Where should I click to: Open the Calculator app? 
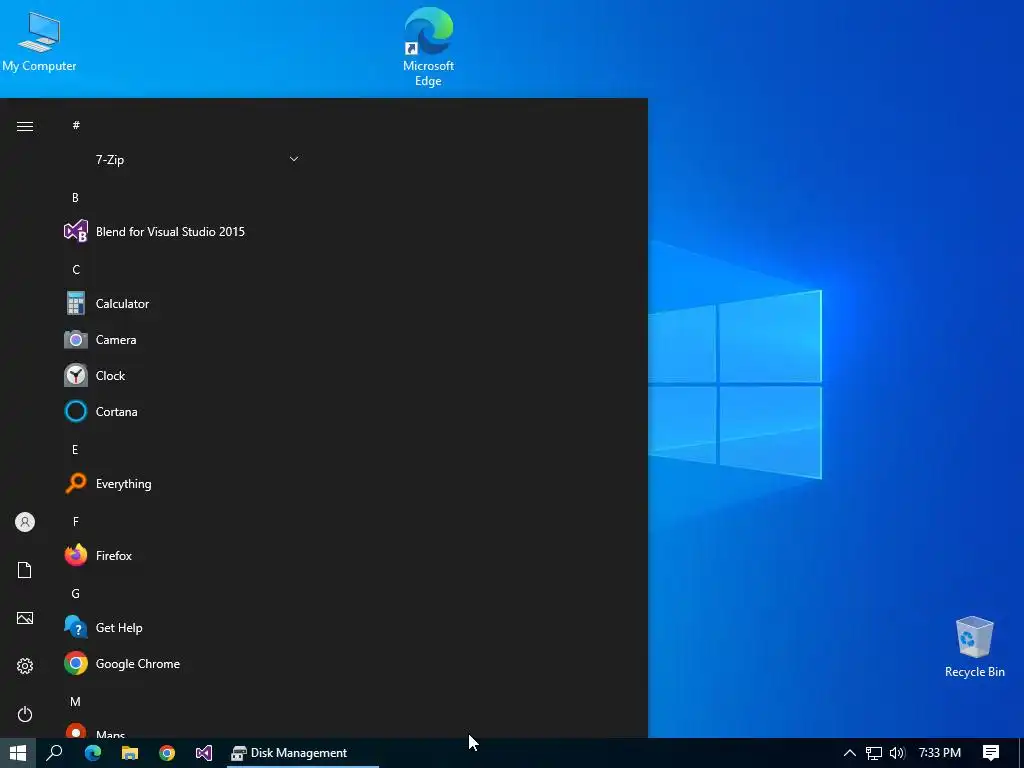click(x=185, y=304)
